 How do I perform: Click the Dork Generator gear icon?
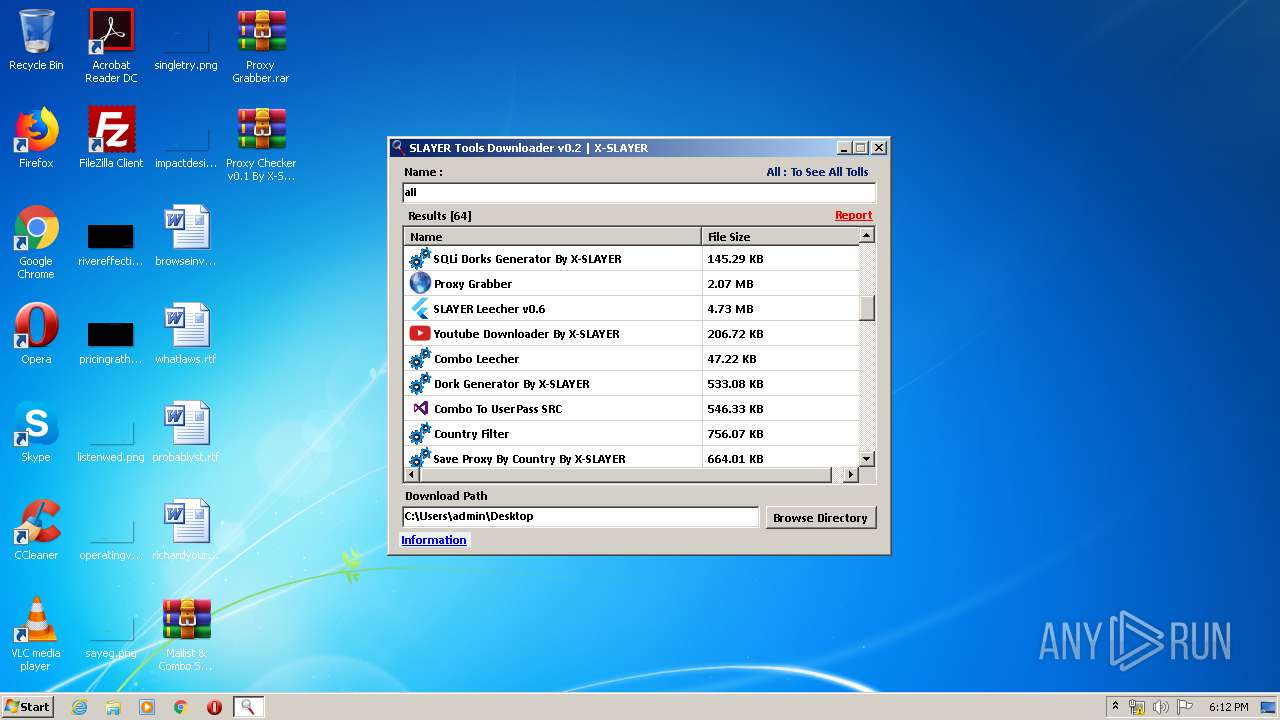click(x=420, y=384)
